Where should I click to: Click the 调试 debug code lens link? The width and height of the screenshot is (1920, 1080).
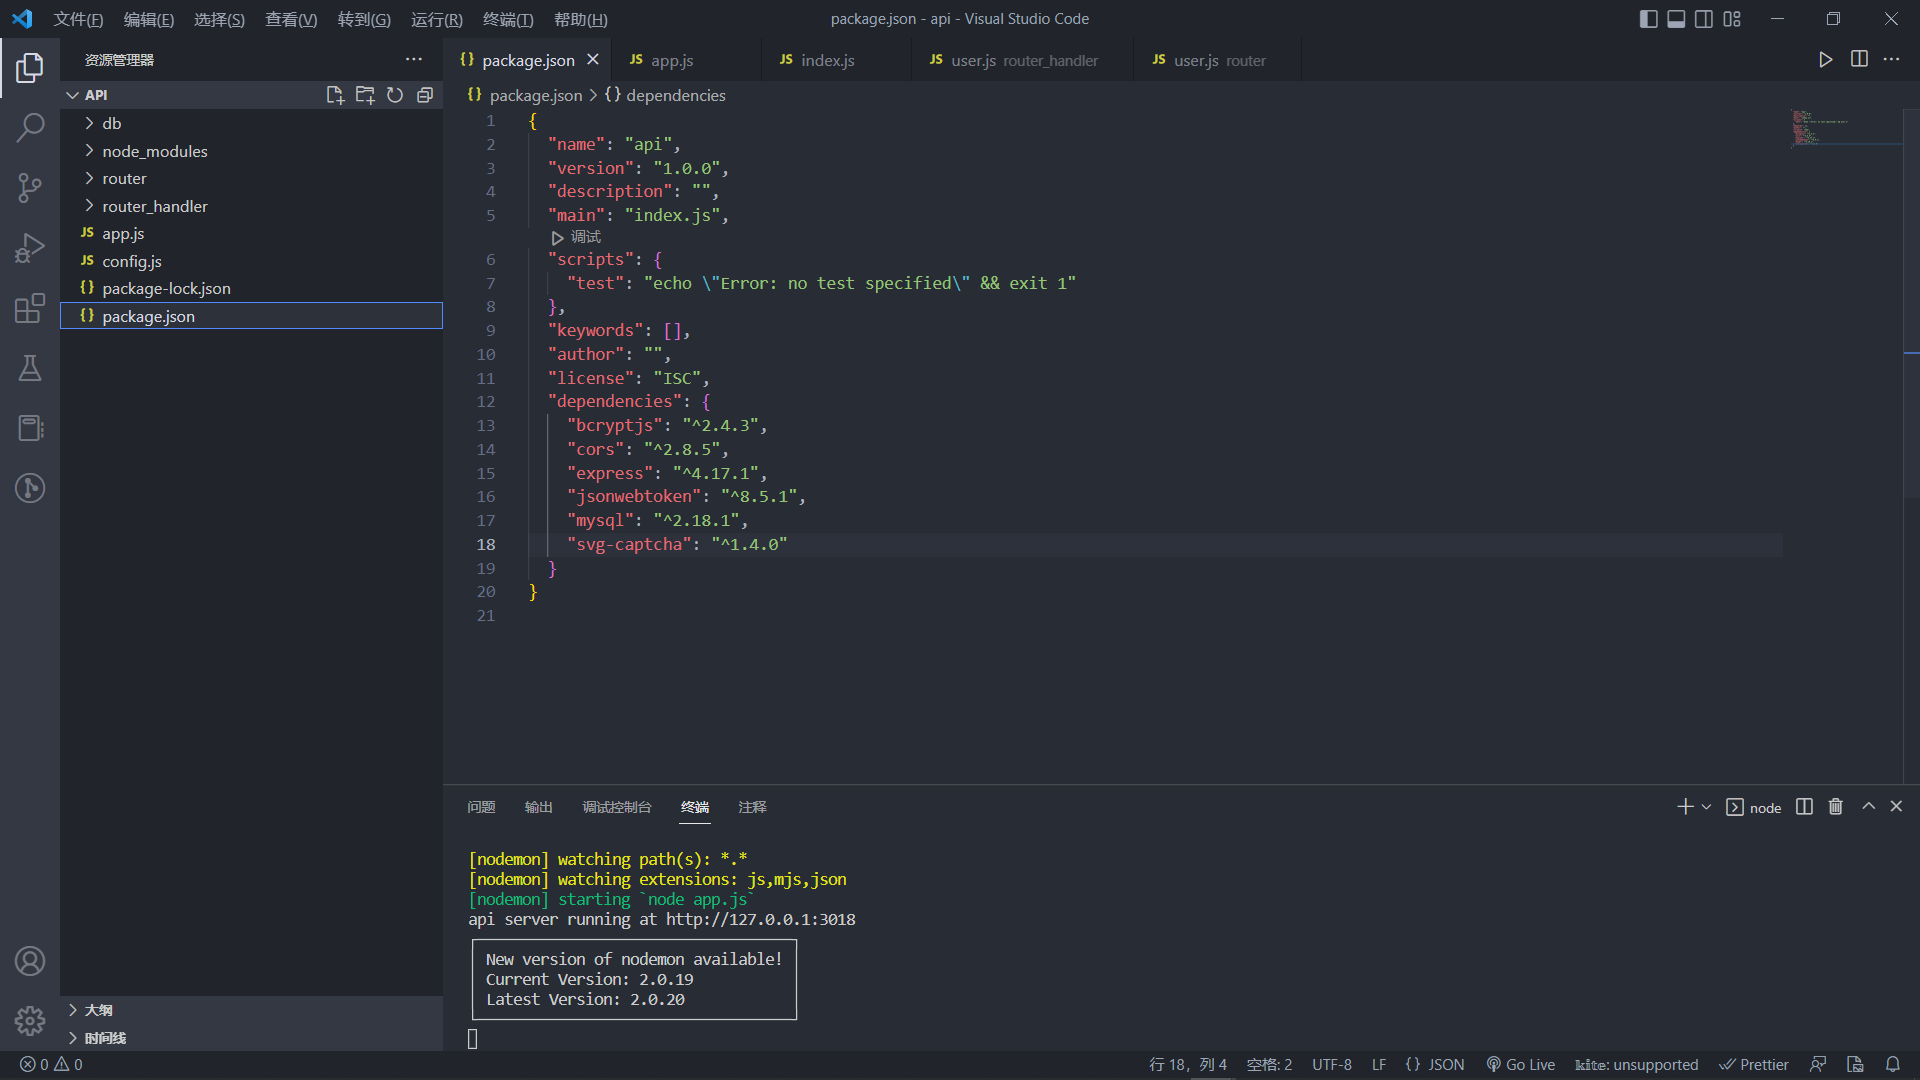pos(585,237)
